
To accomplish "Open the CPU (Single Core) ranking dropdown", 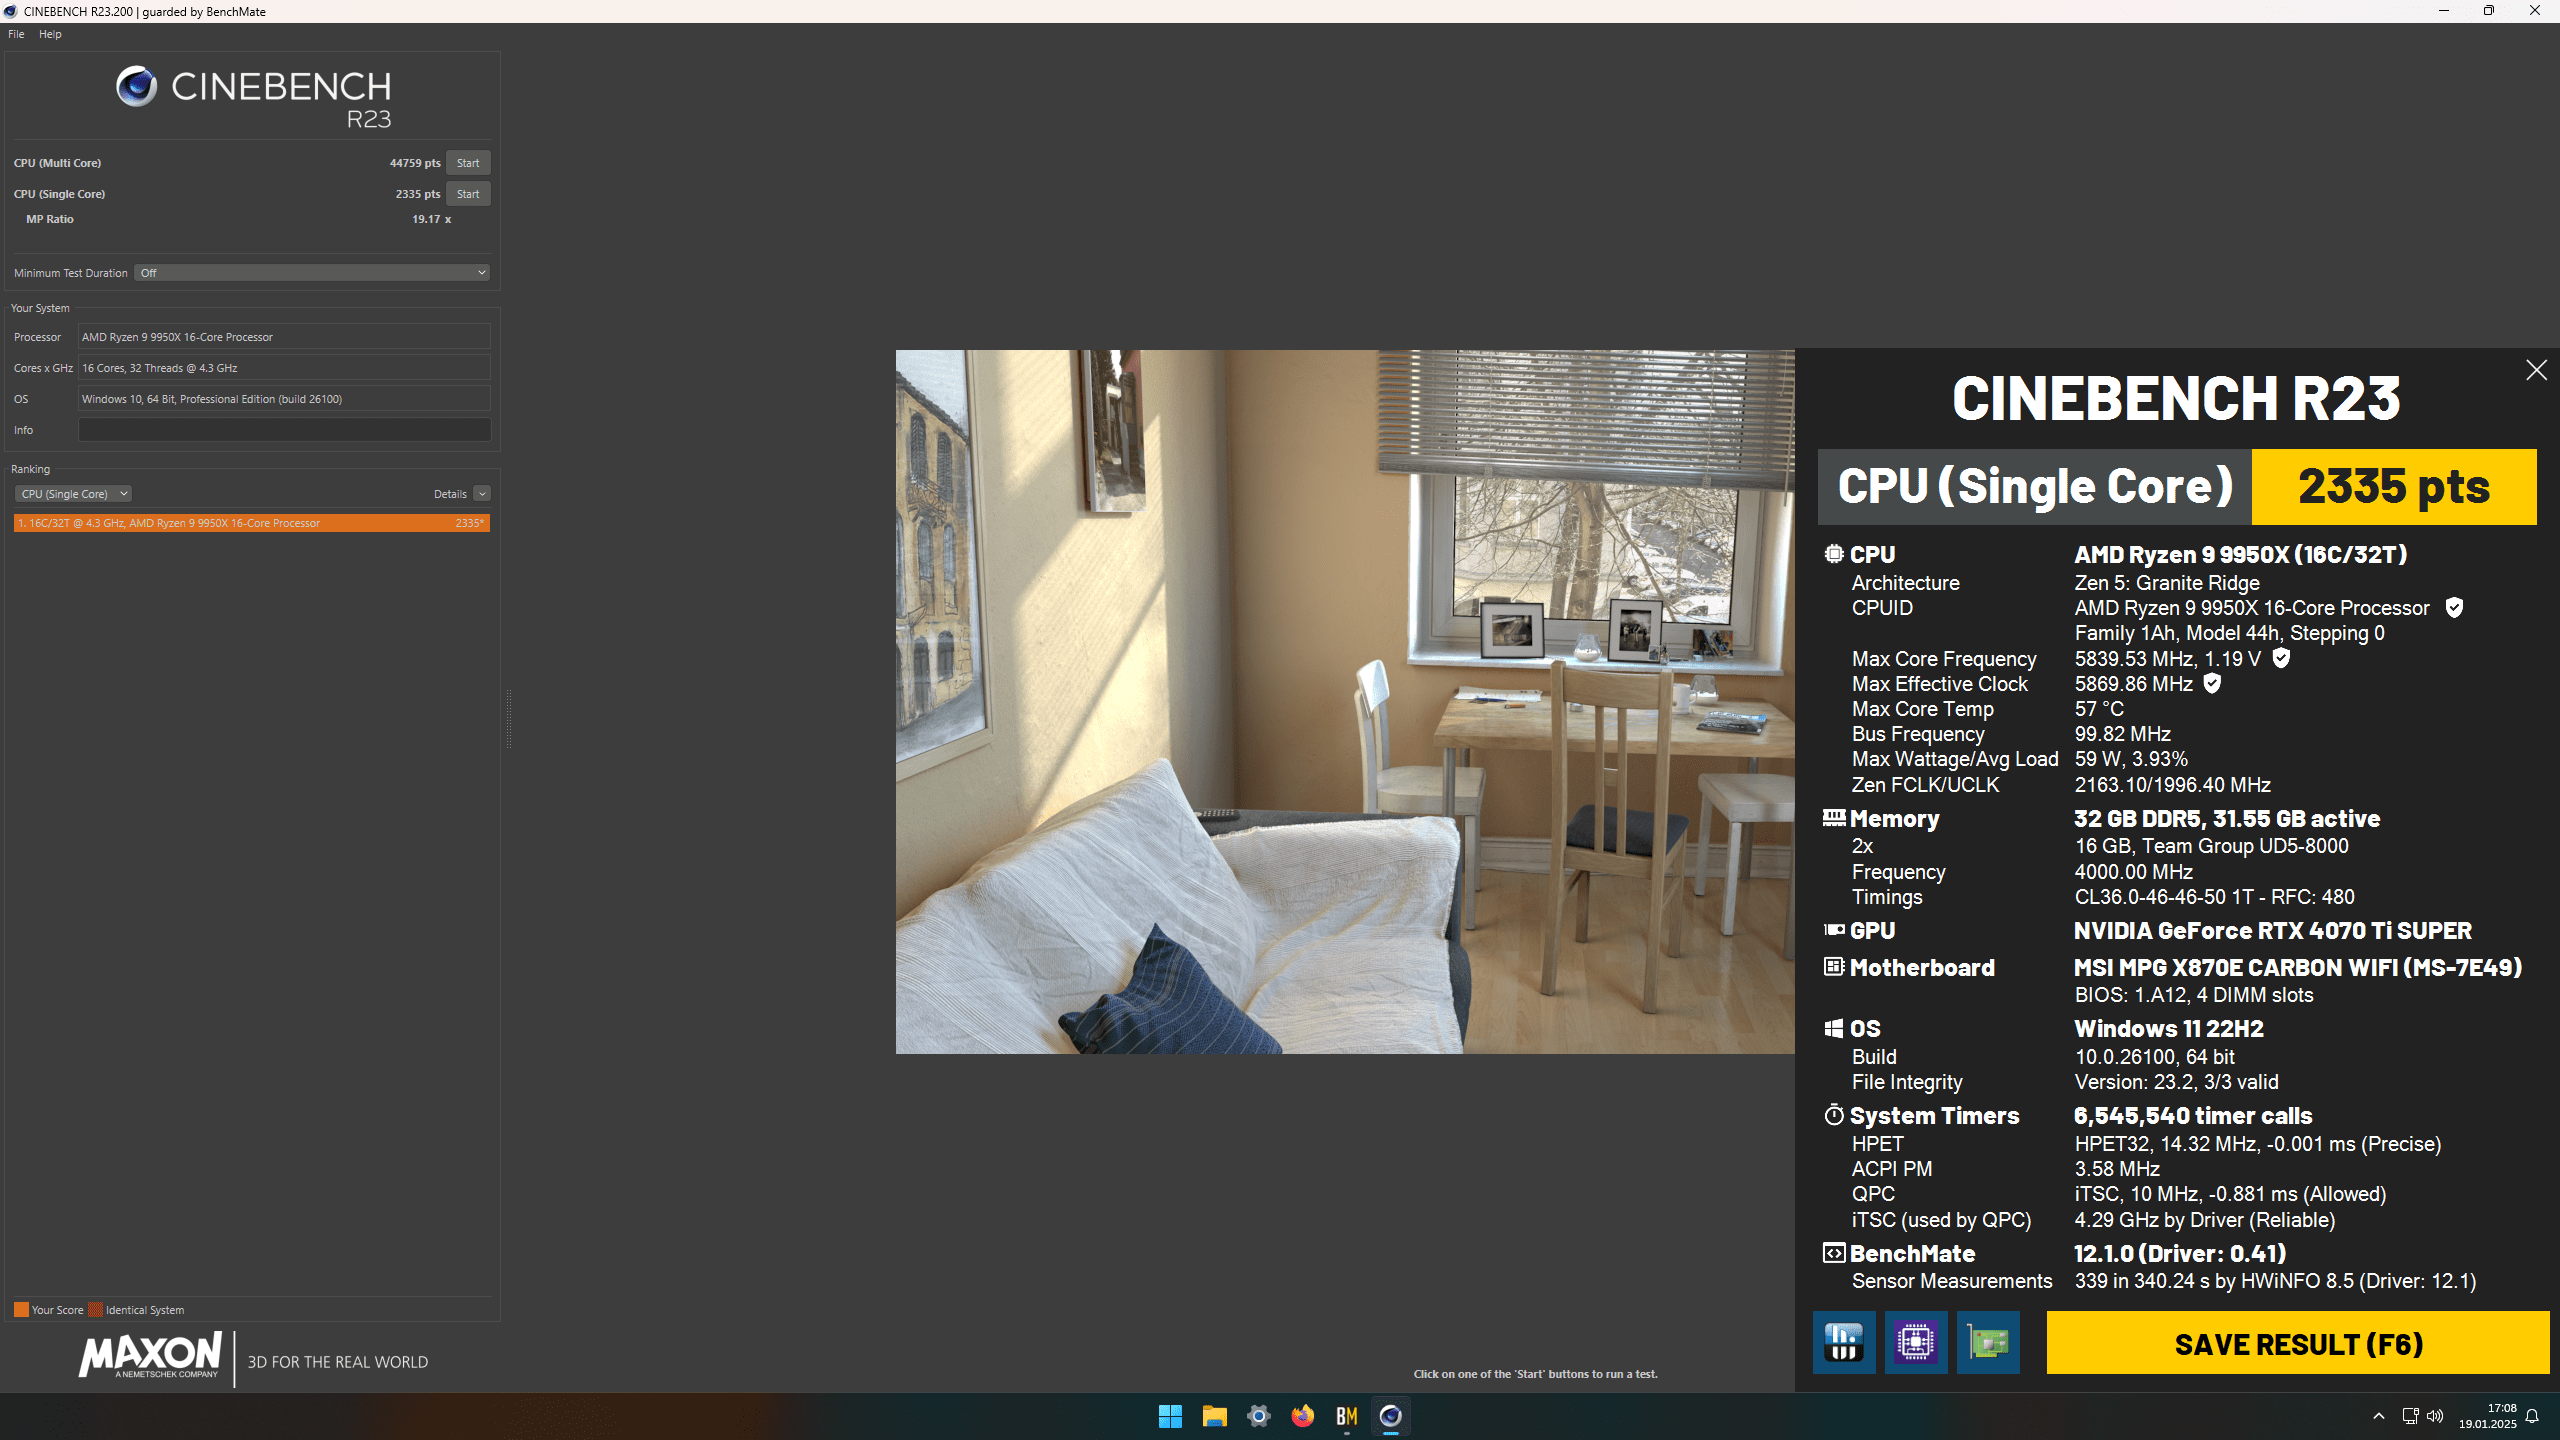I will point(73,494).
